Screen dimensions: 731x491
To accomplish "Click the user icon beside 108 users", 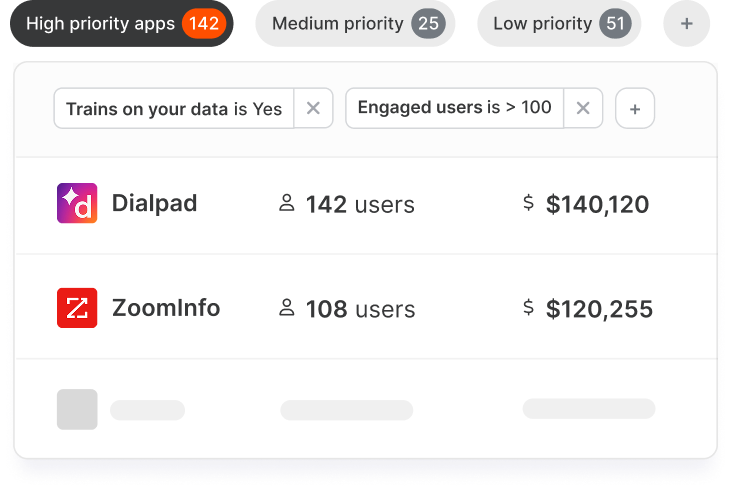I will click(287, 308).
